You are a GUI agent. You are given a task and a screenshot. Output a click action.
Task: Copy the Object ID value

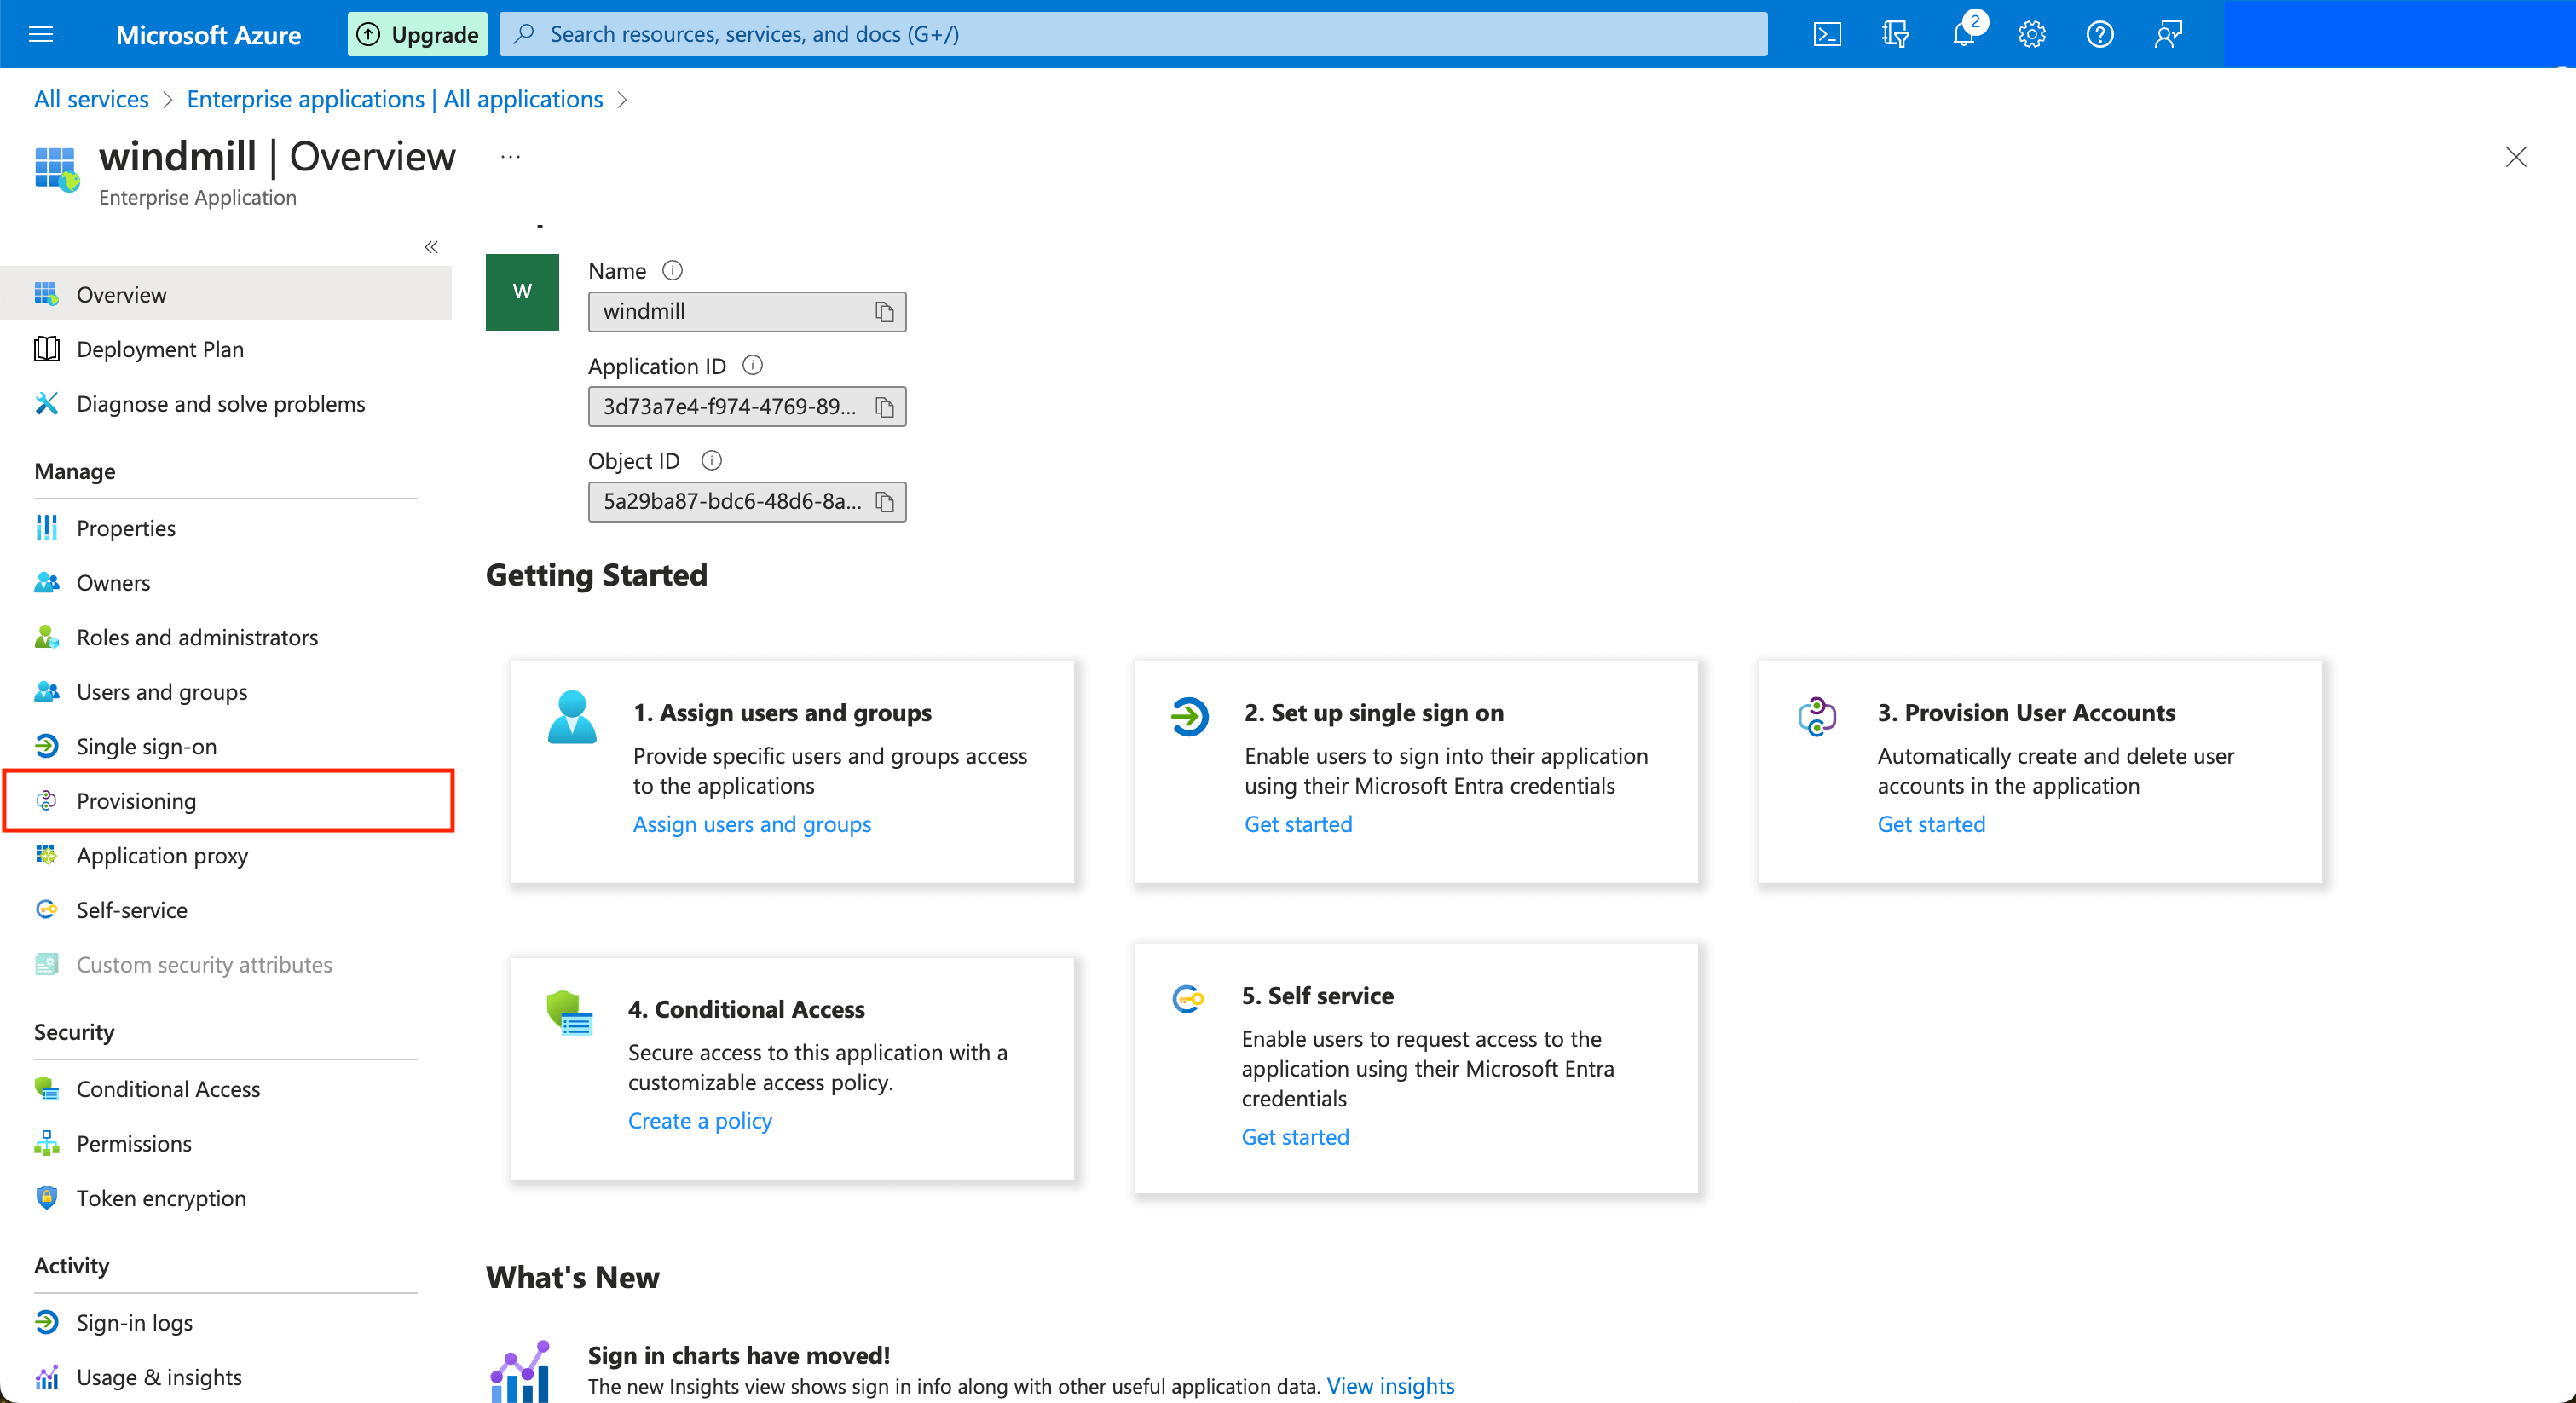(884, 501)
